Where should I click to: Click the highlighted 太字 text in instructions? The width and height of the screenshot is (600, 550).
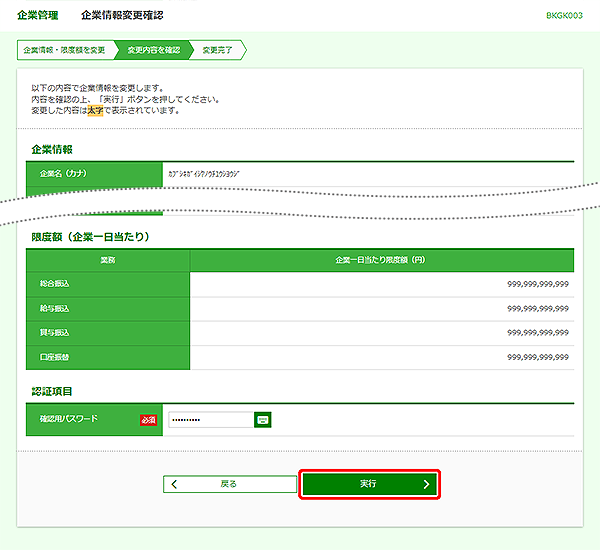pos(95,111)
